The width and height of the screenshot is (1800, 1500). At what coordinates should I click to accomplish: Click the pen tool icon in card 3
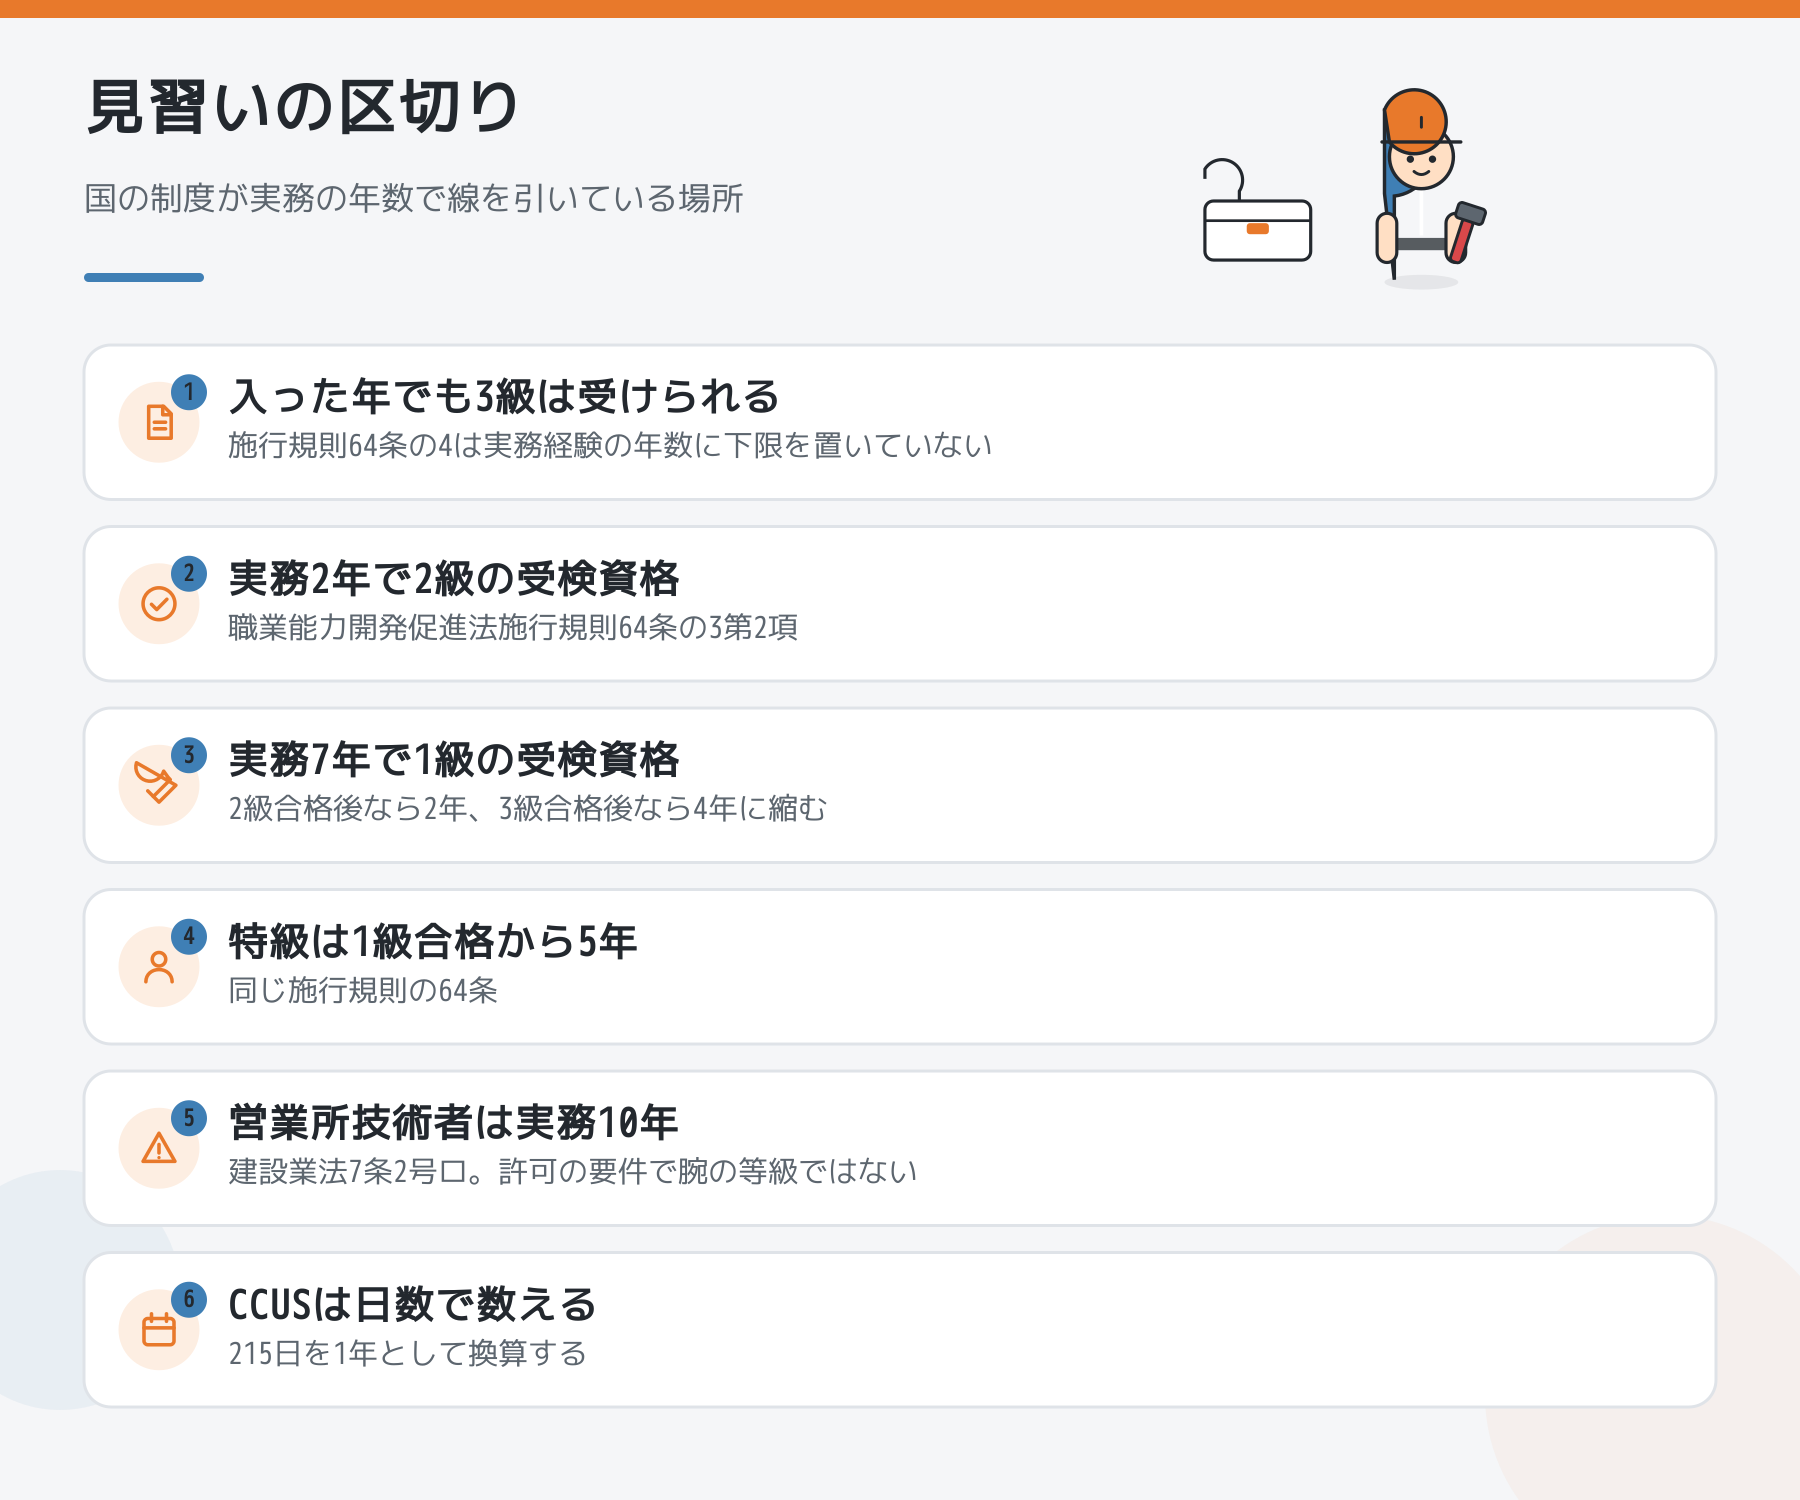click(x=156, y=783)
